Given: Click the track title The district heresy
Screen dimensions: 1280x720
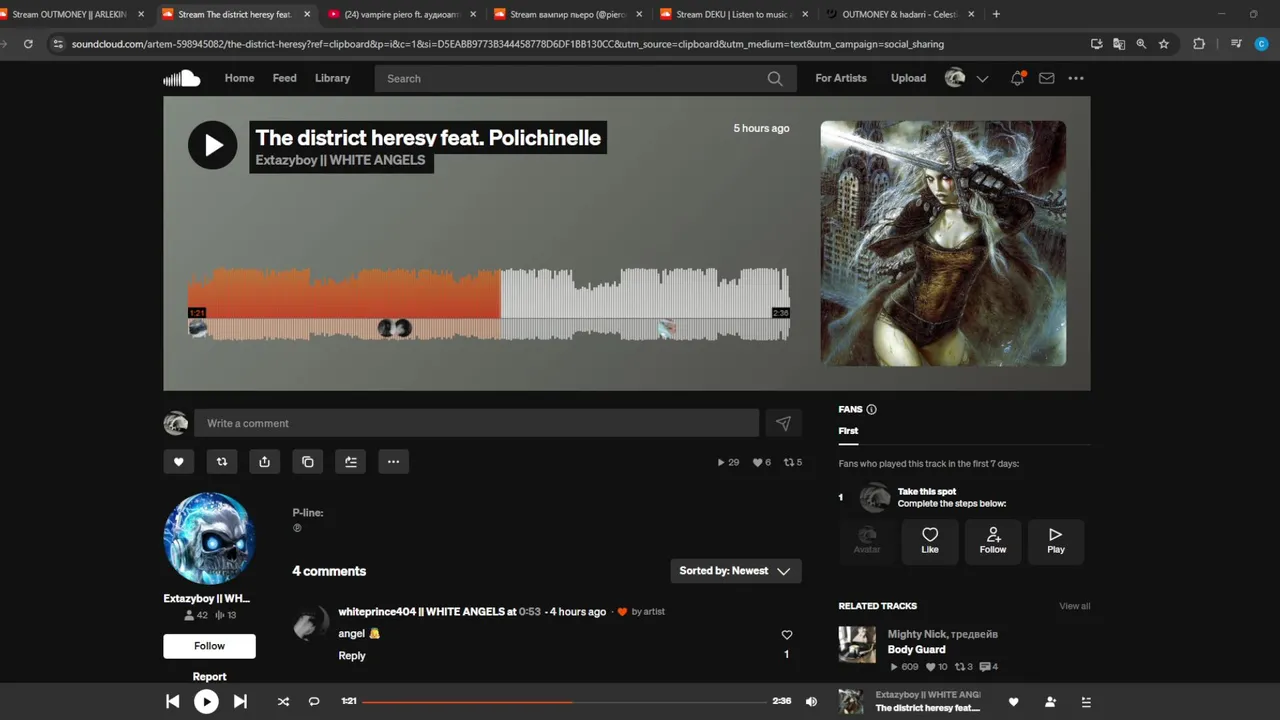Looking at the screenshot, I should tap(428, 138).
